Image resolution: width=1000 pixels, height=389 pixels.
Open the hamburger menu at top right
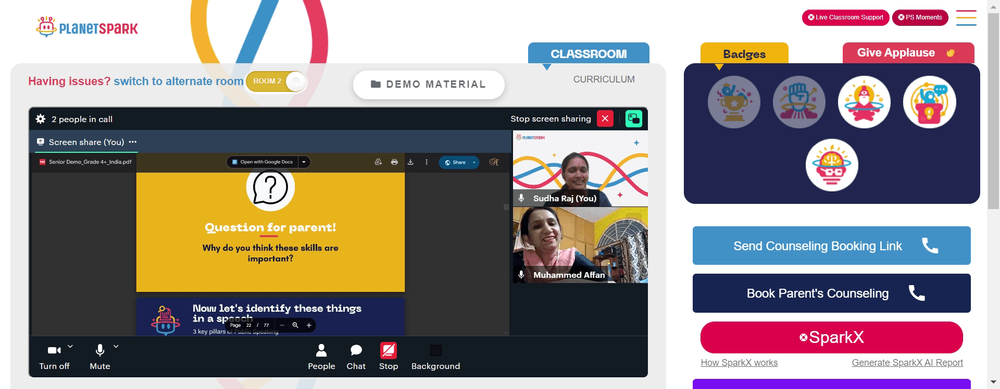[966, 18]
